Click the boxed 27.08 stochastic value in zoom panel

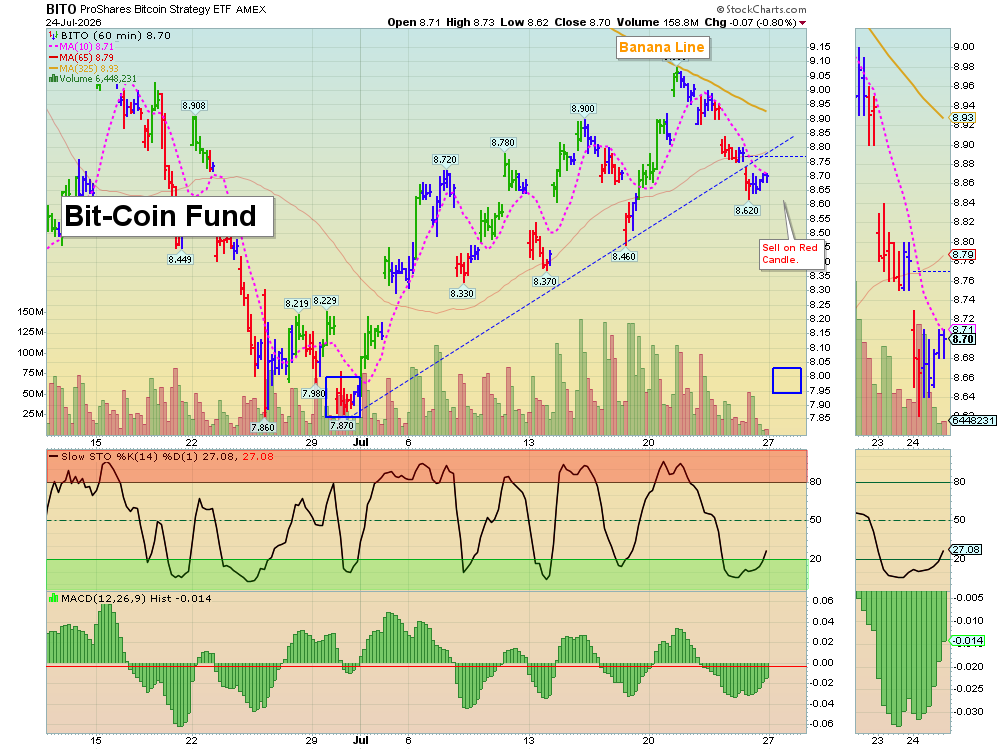click(x=966, y=549)
